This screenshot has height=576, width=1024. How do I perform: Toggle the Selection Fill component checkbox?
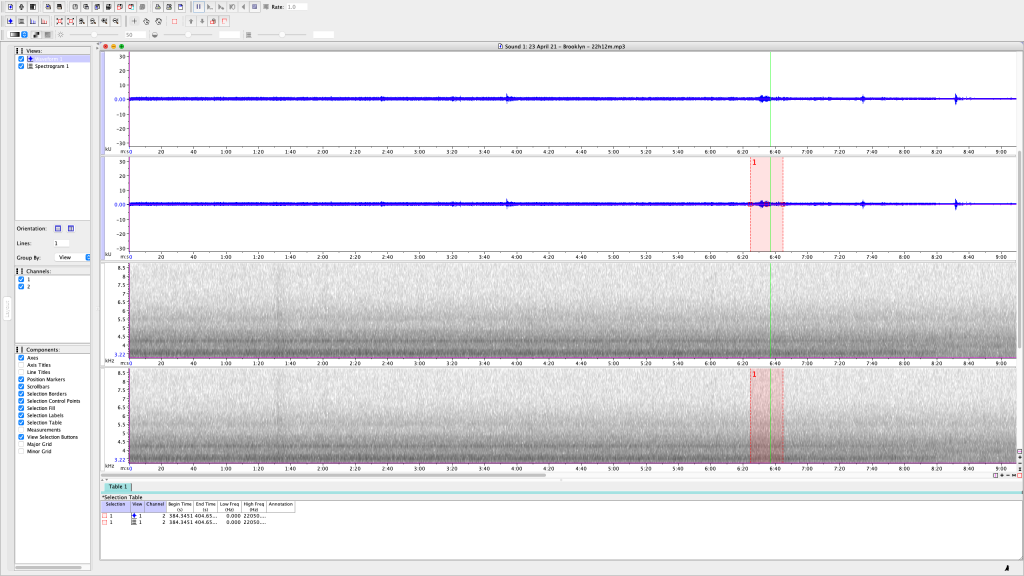(x=21, y=408)
